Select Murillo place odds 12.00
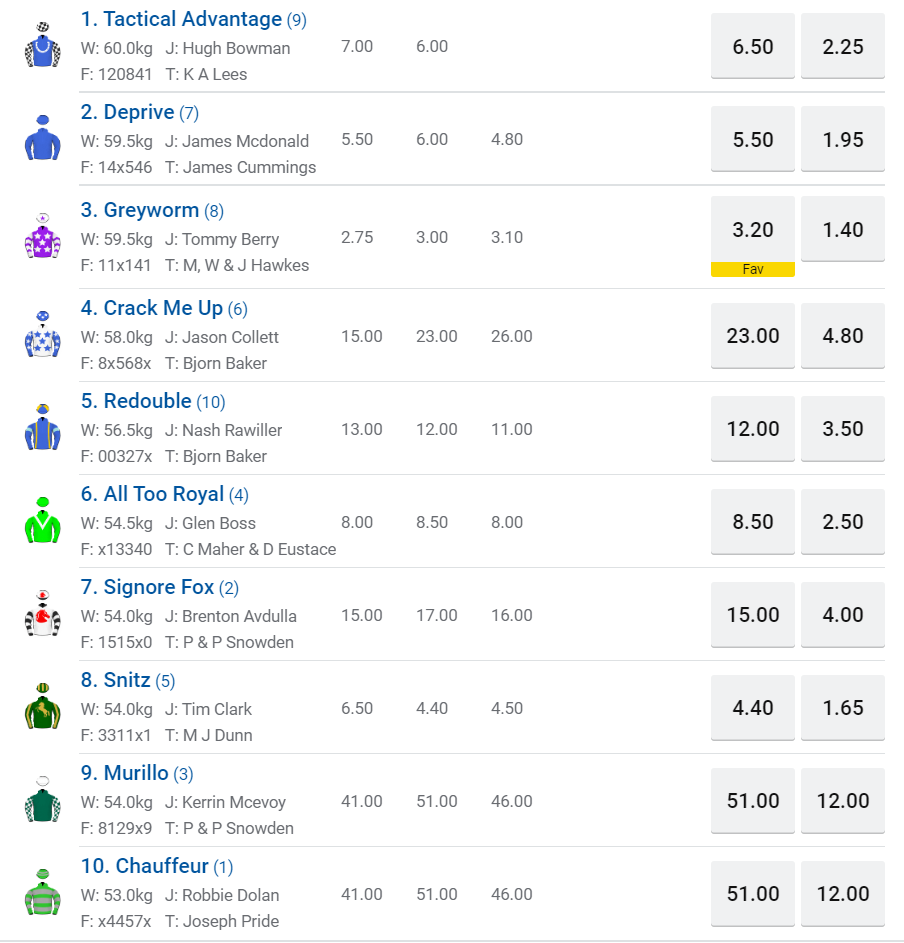 (842, 801)
